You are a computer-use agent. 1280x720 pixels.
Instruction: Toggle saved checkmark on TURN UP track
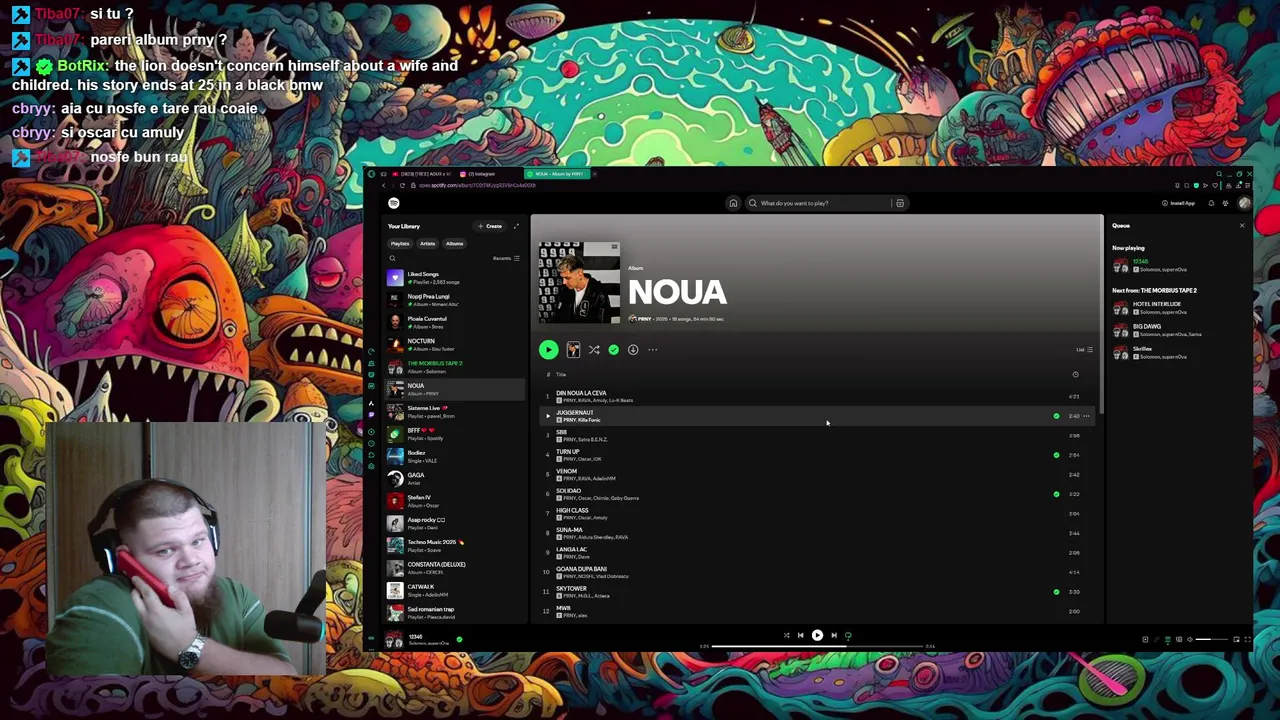tap(1056, 455)
